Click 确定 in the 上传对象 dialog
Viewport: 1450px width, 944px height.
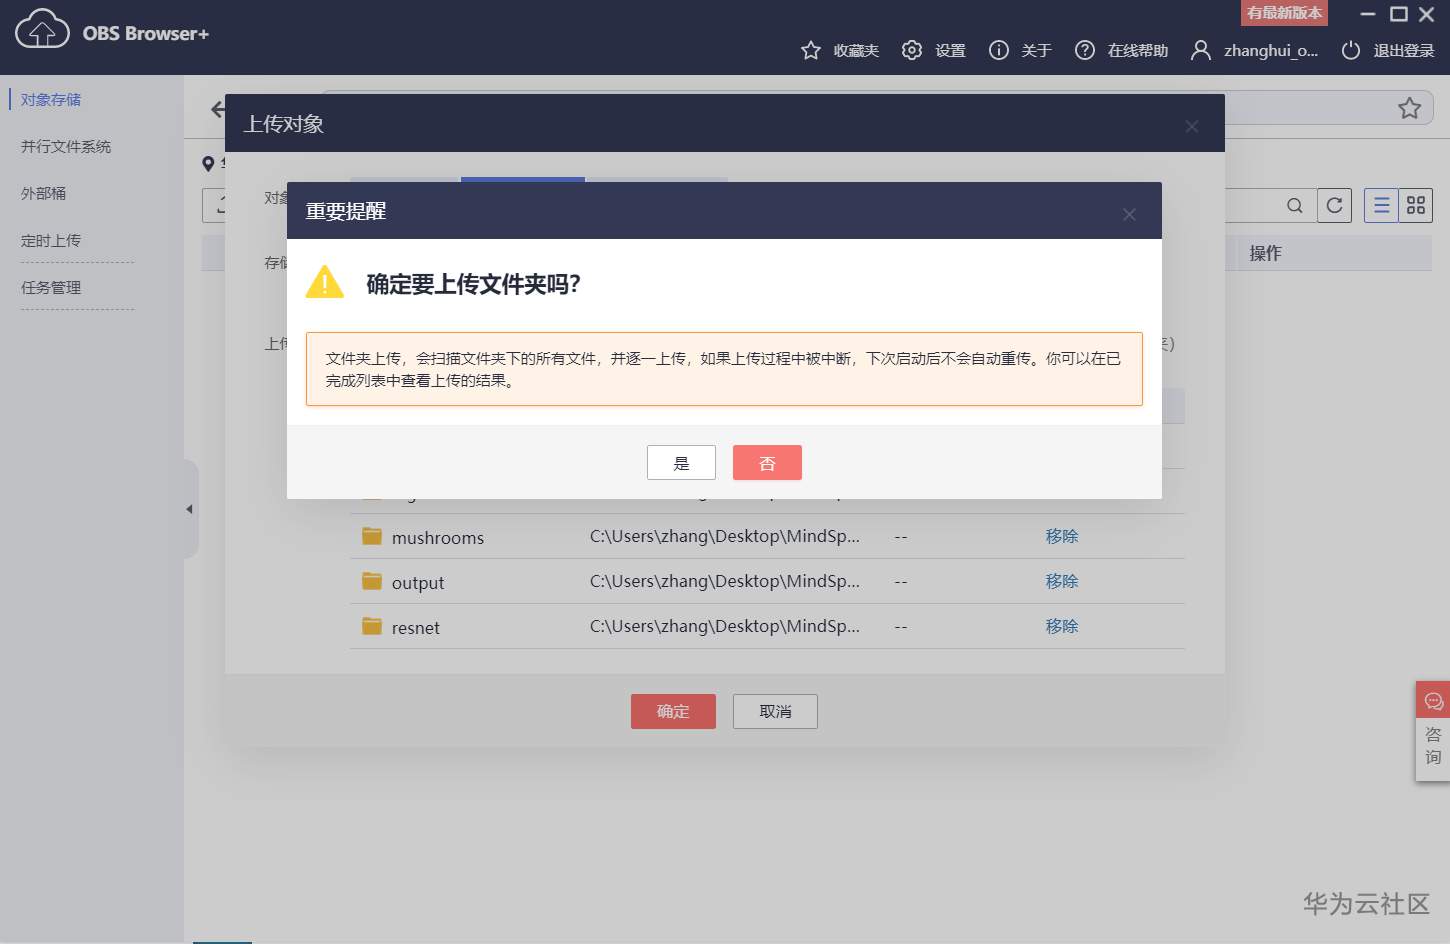[673, 711]
